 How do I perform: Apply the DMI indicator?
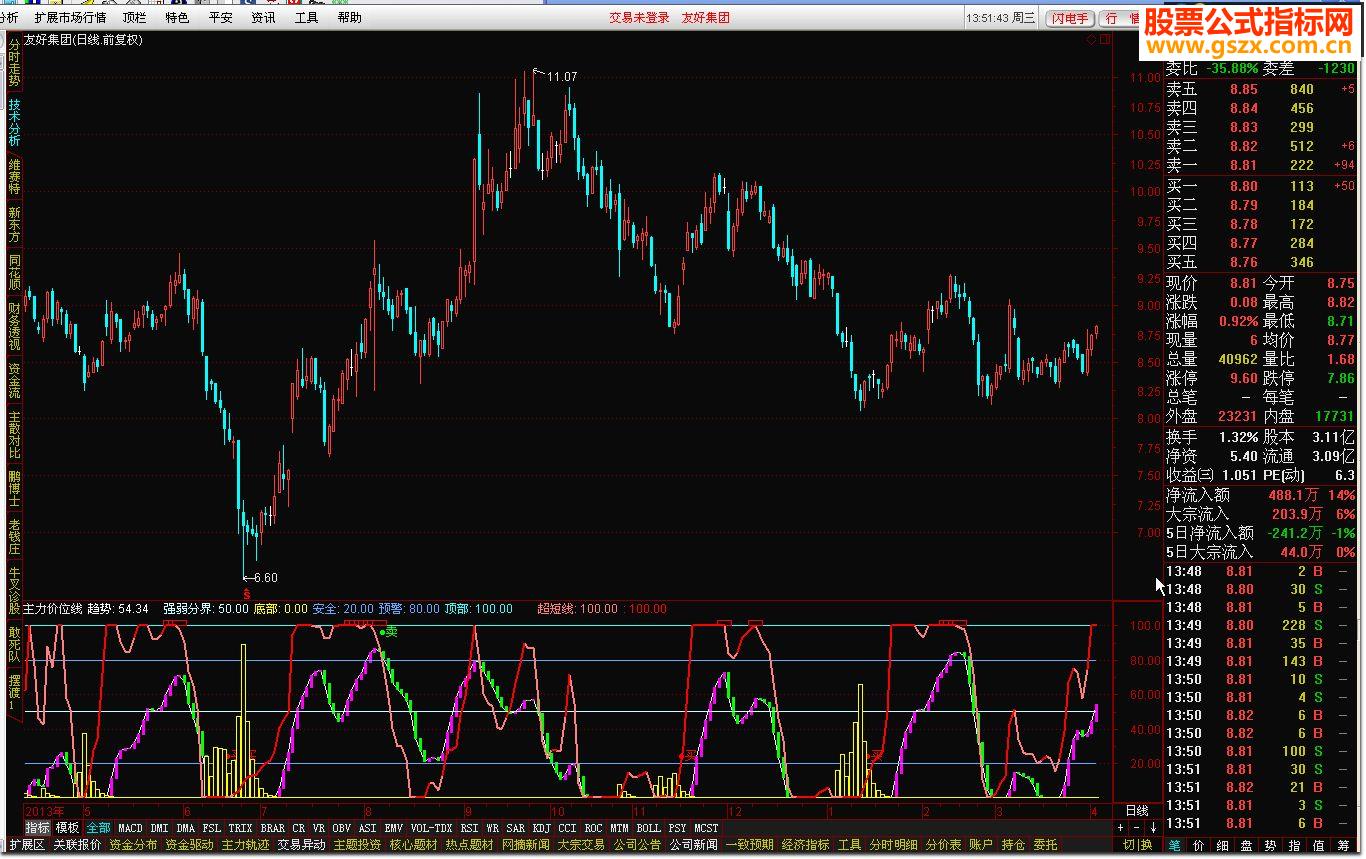(x=159, y=828)
